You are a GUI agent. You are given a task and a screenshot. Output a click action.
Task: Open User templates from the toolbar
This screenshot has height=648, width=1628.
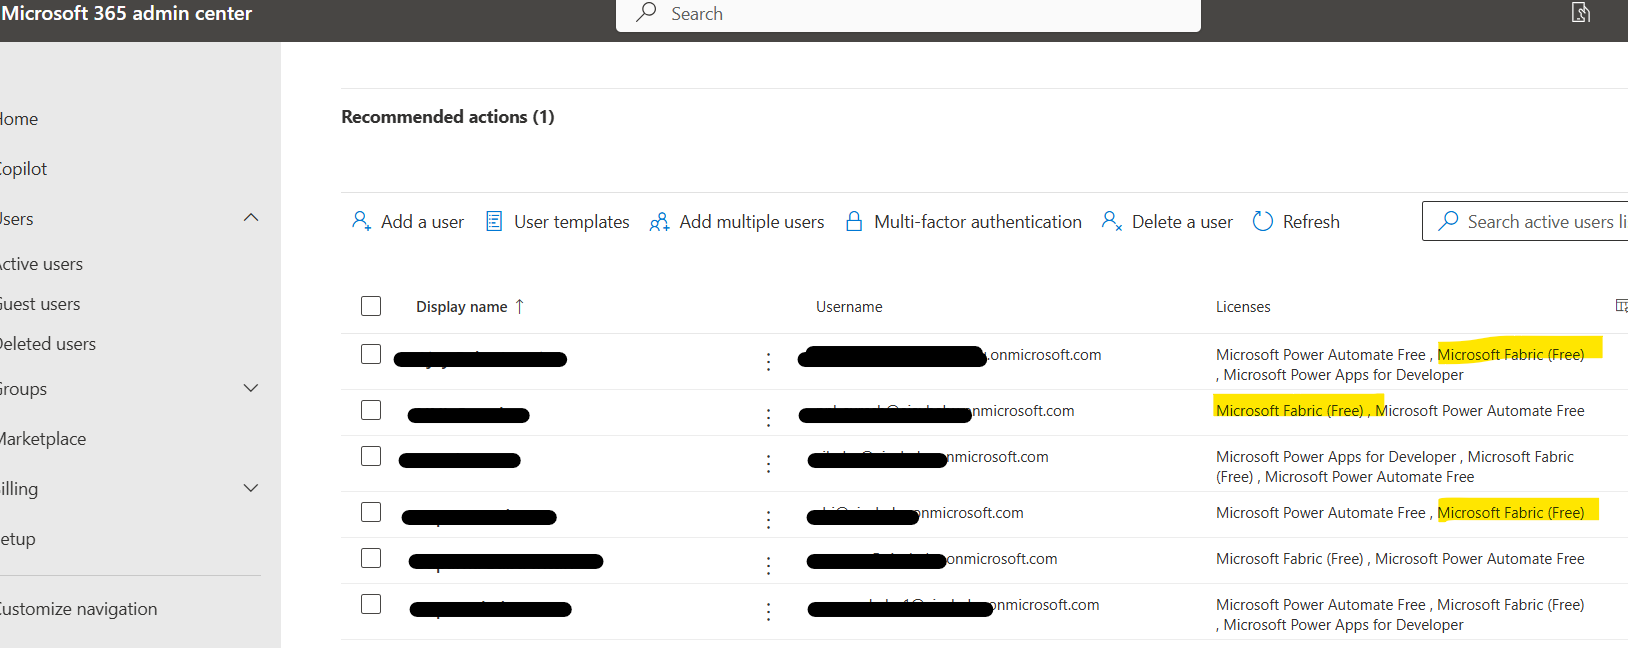(x=557, y=221)
